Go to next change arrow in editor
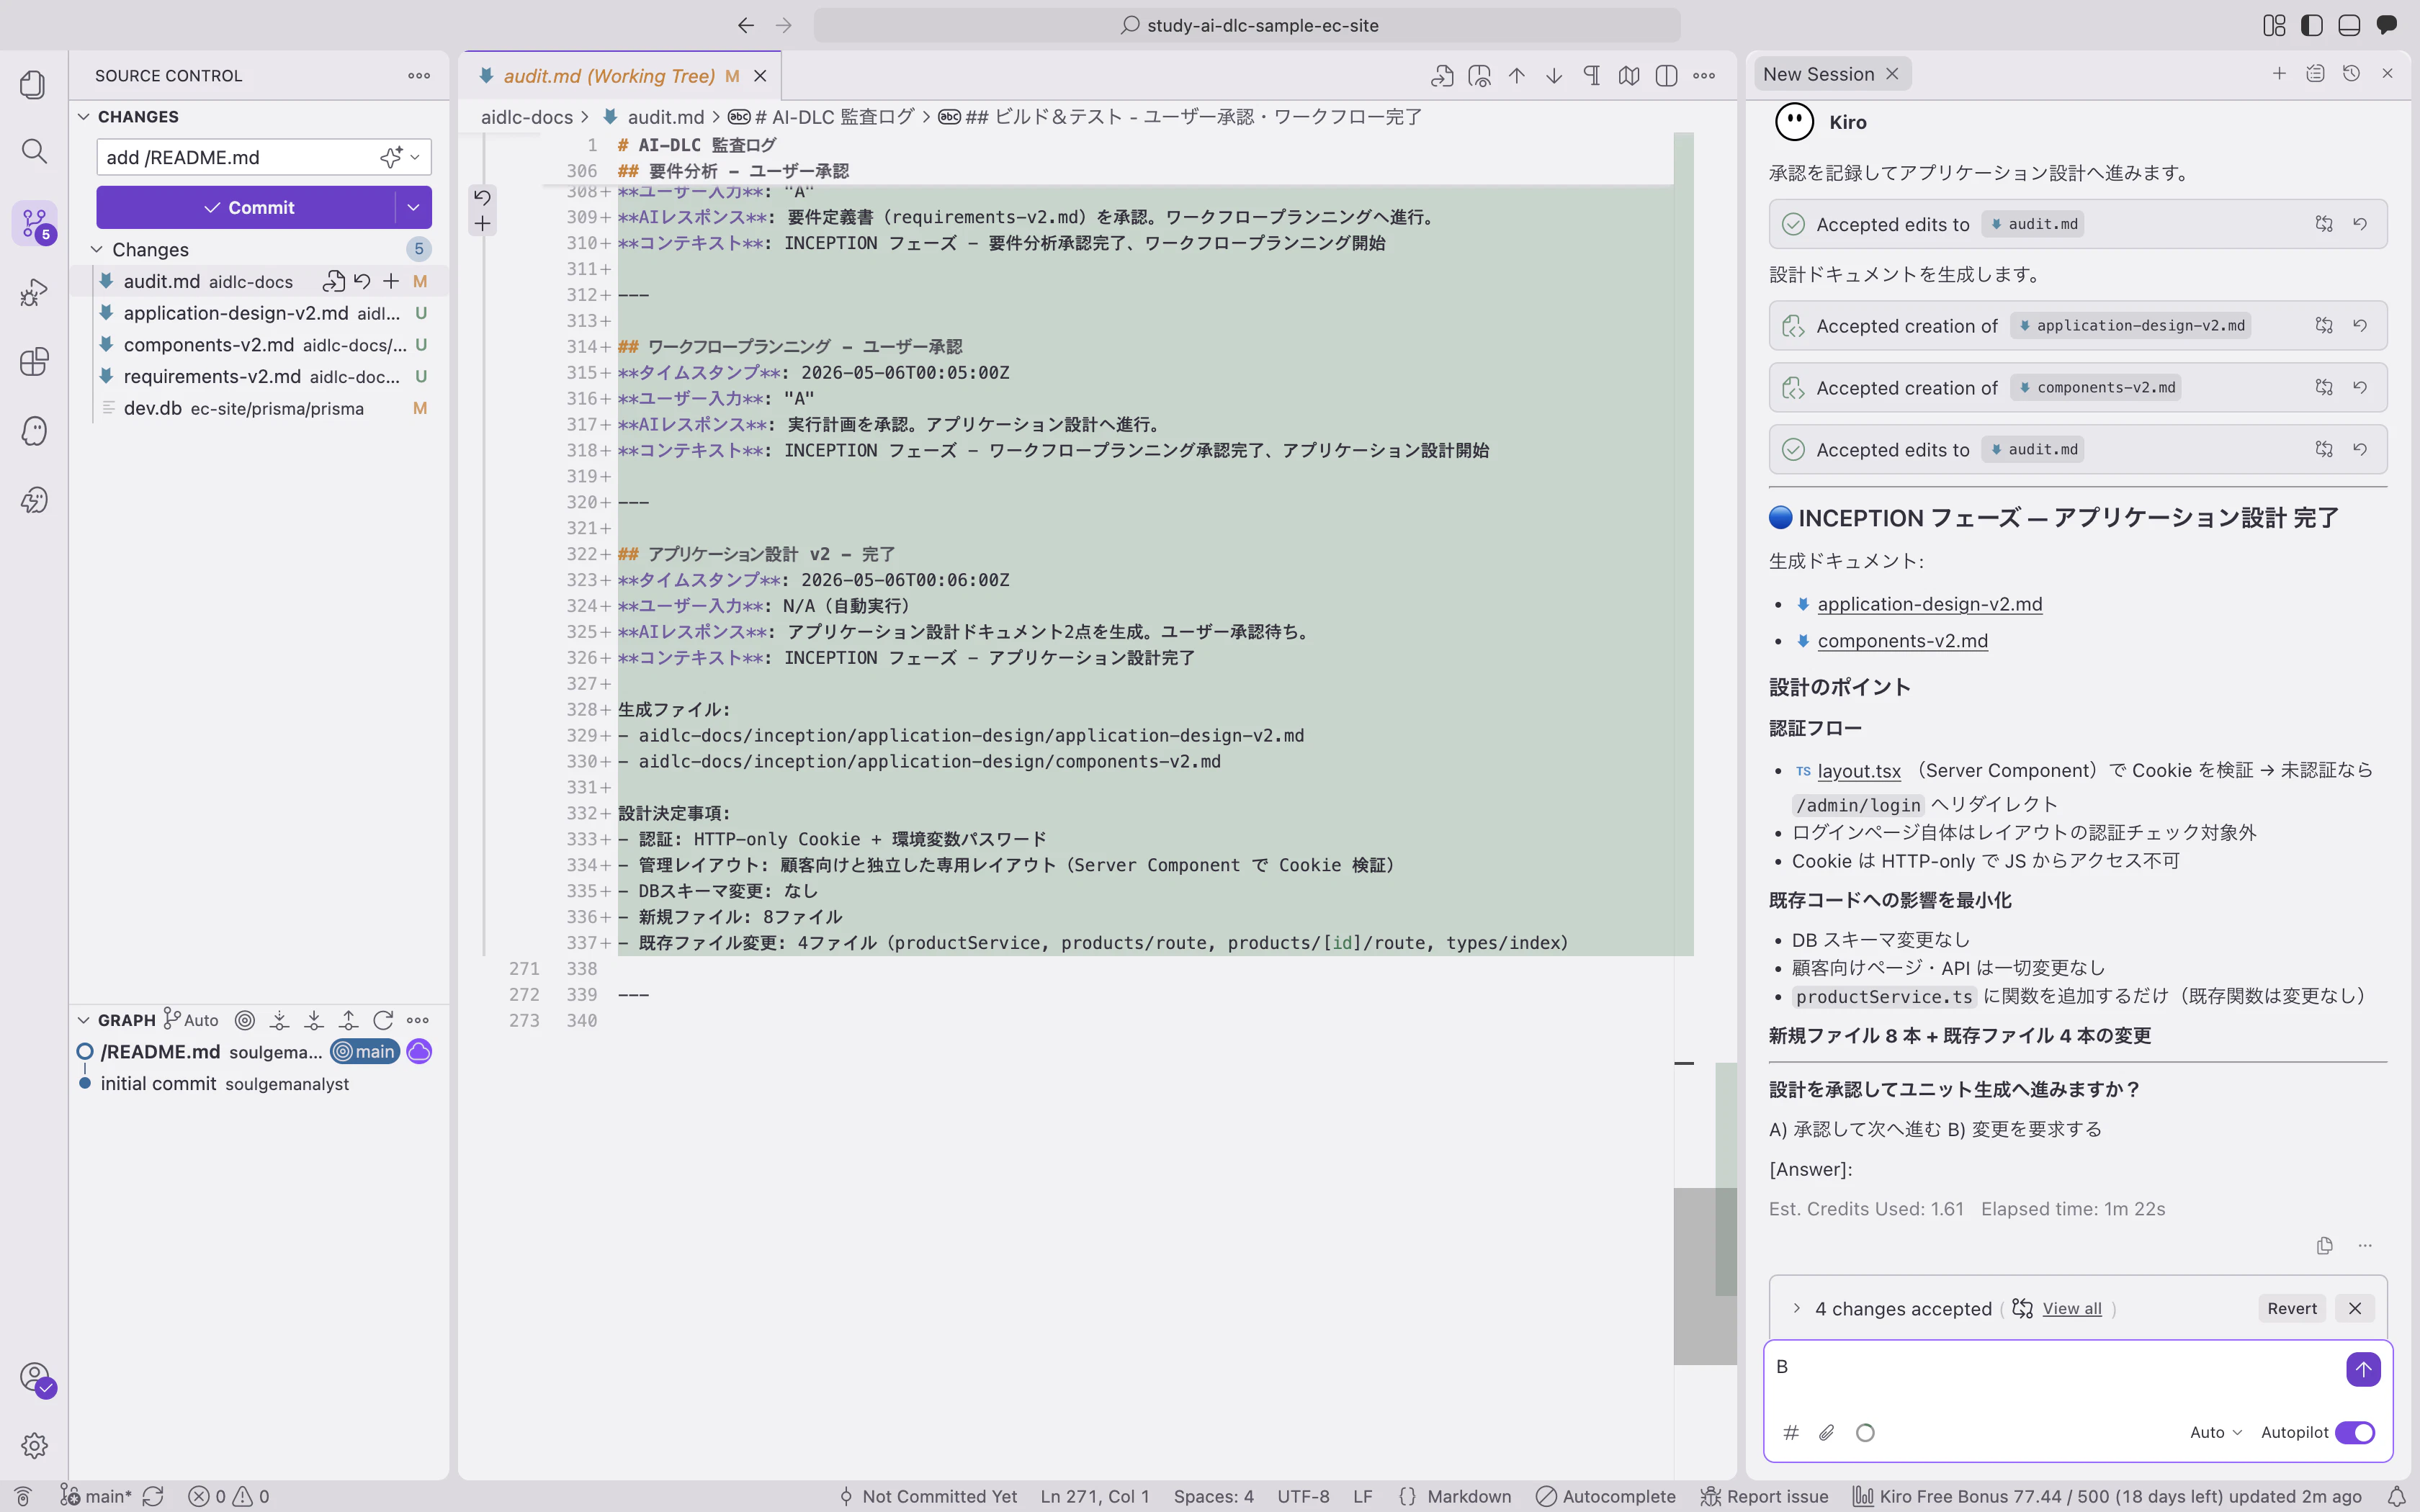Image resolution: width=2420 pixels, height=1512 pixels. 1554,75
